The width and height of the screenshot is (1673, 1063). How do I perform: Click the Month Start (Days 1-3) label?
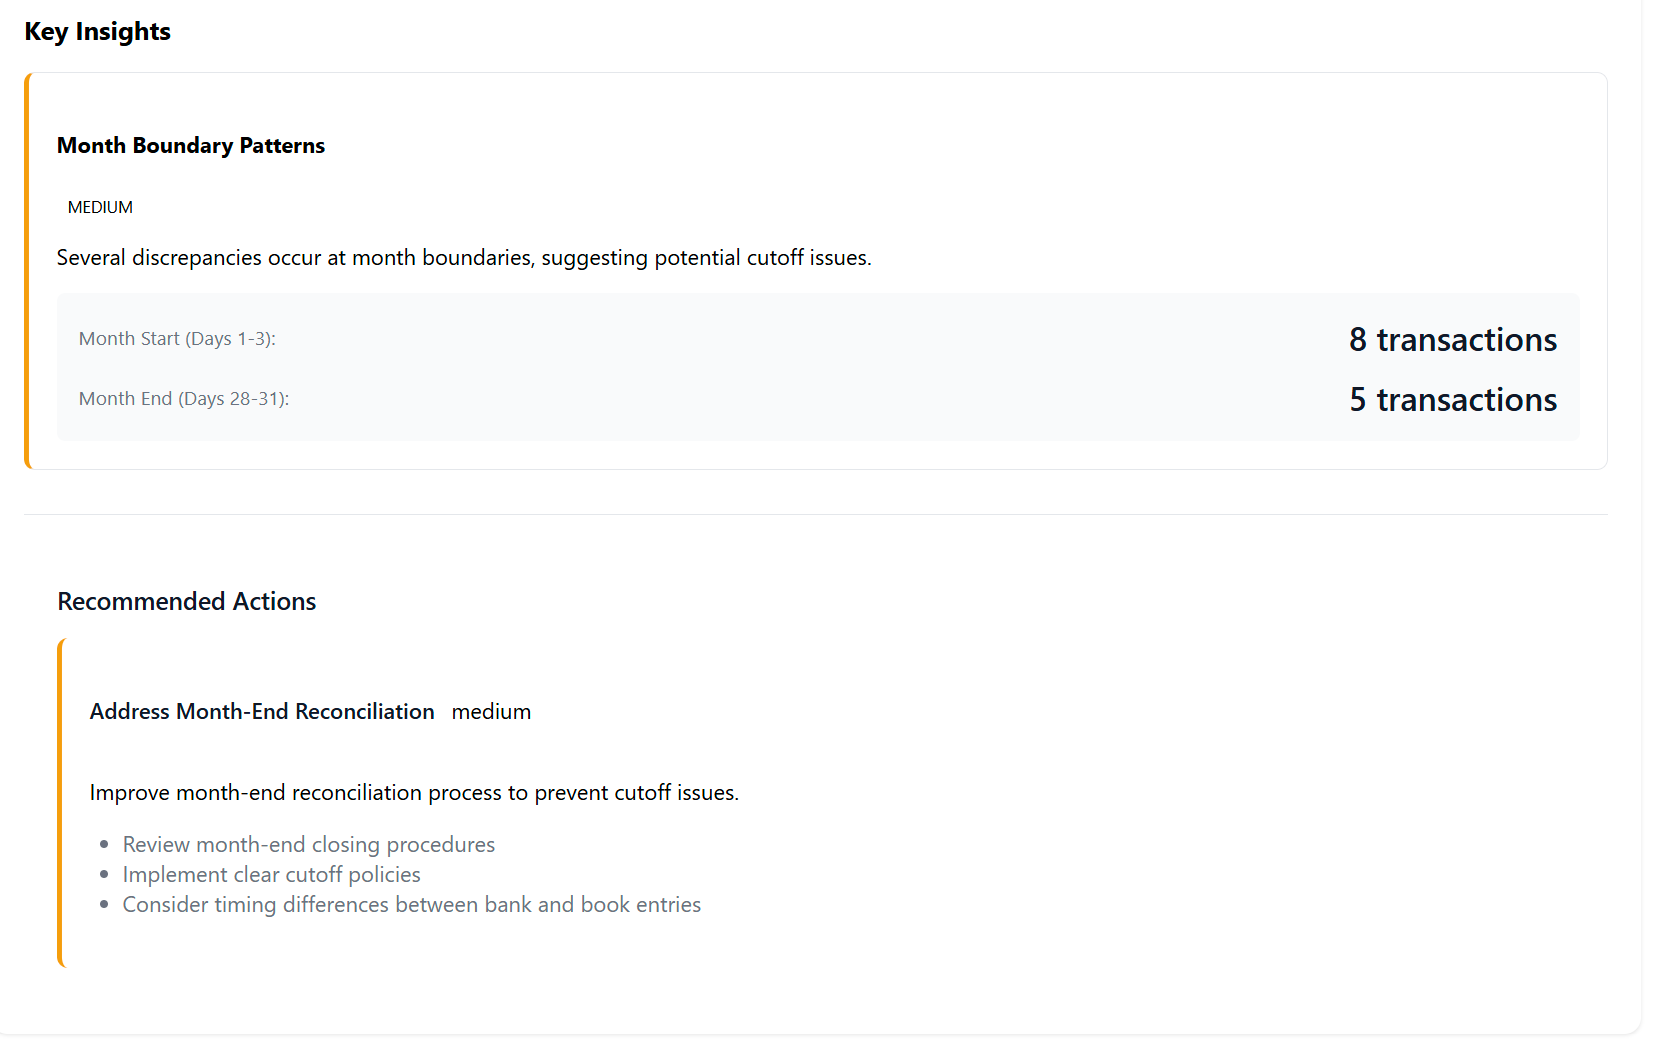click(177, 339)
